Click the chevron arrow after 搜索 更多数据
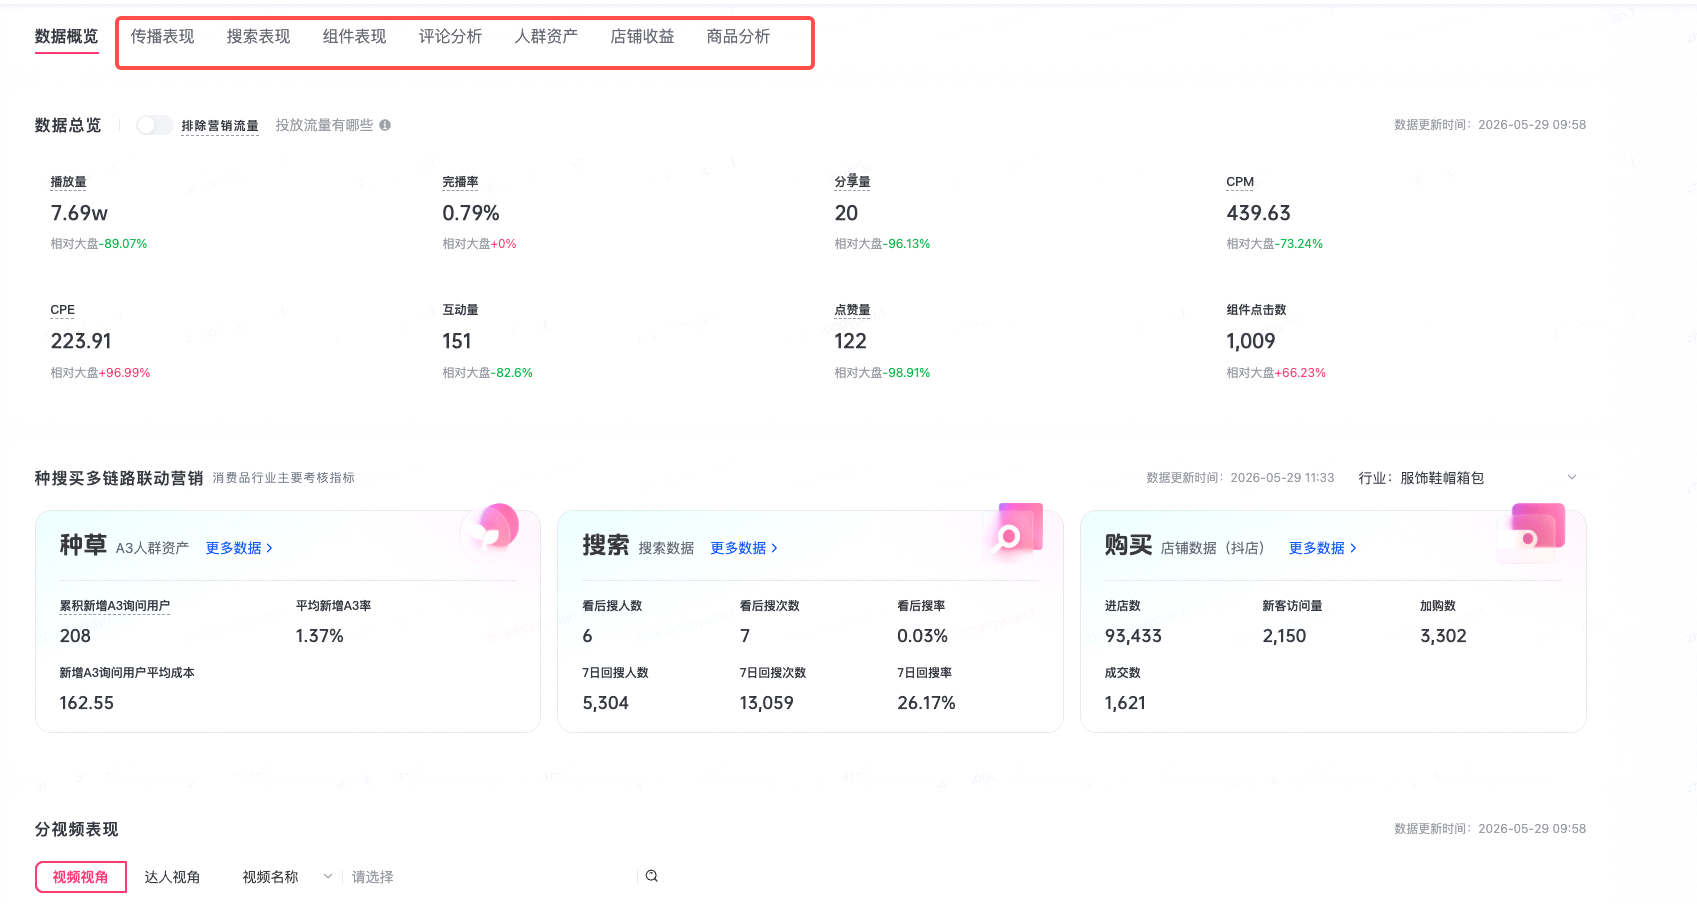Image resolution: width=1697 pixels, height=906 pixels. [774, 548]
